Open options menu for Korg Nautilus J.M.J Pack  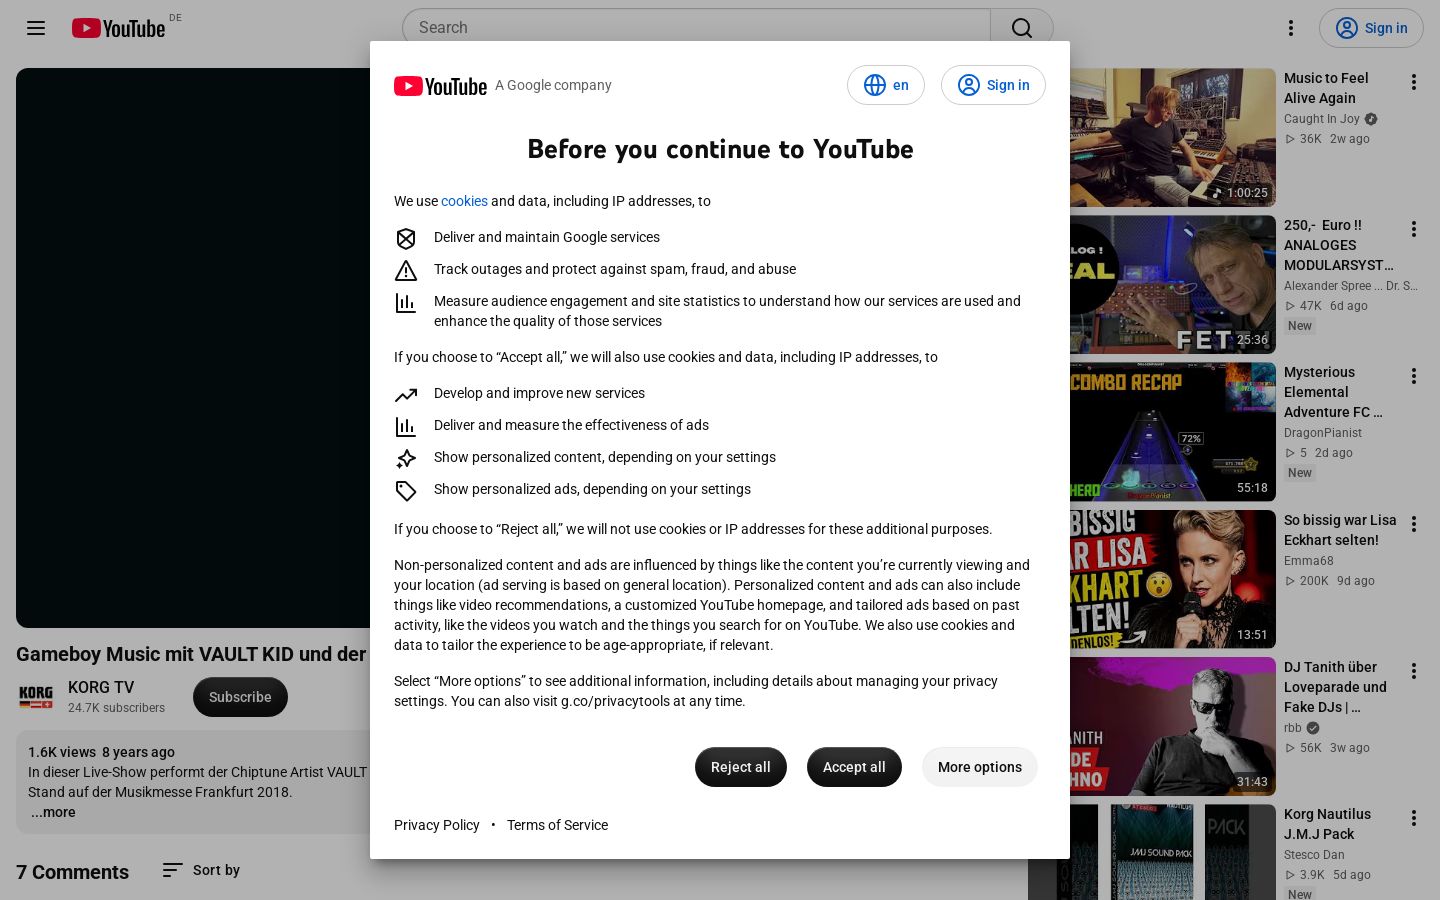[1414, 818]
